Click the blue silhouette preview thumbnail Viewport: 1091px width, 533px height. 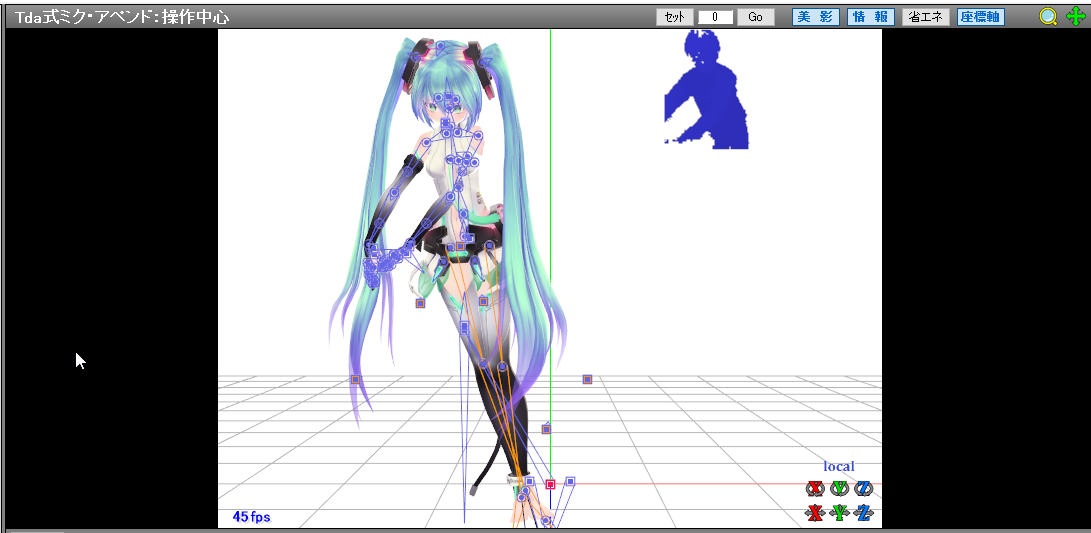pos(707,90)
